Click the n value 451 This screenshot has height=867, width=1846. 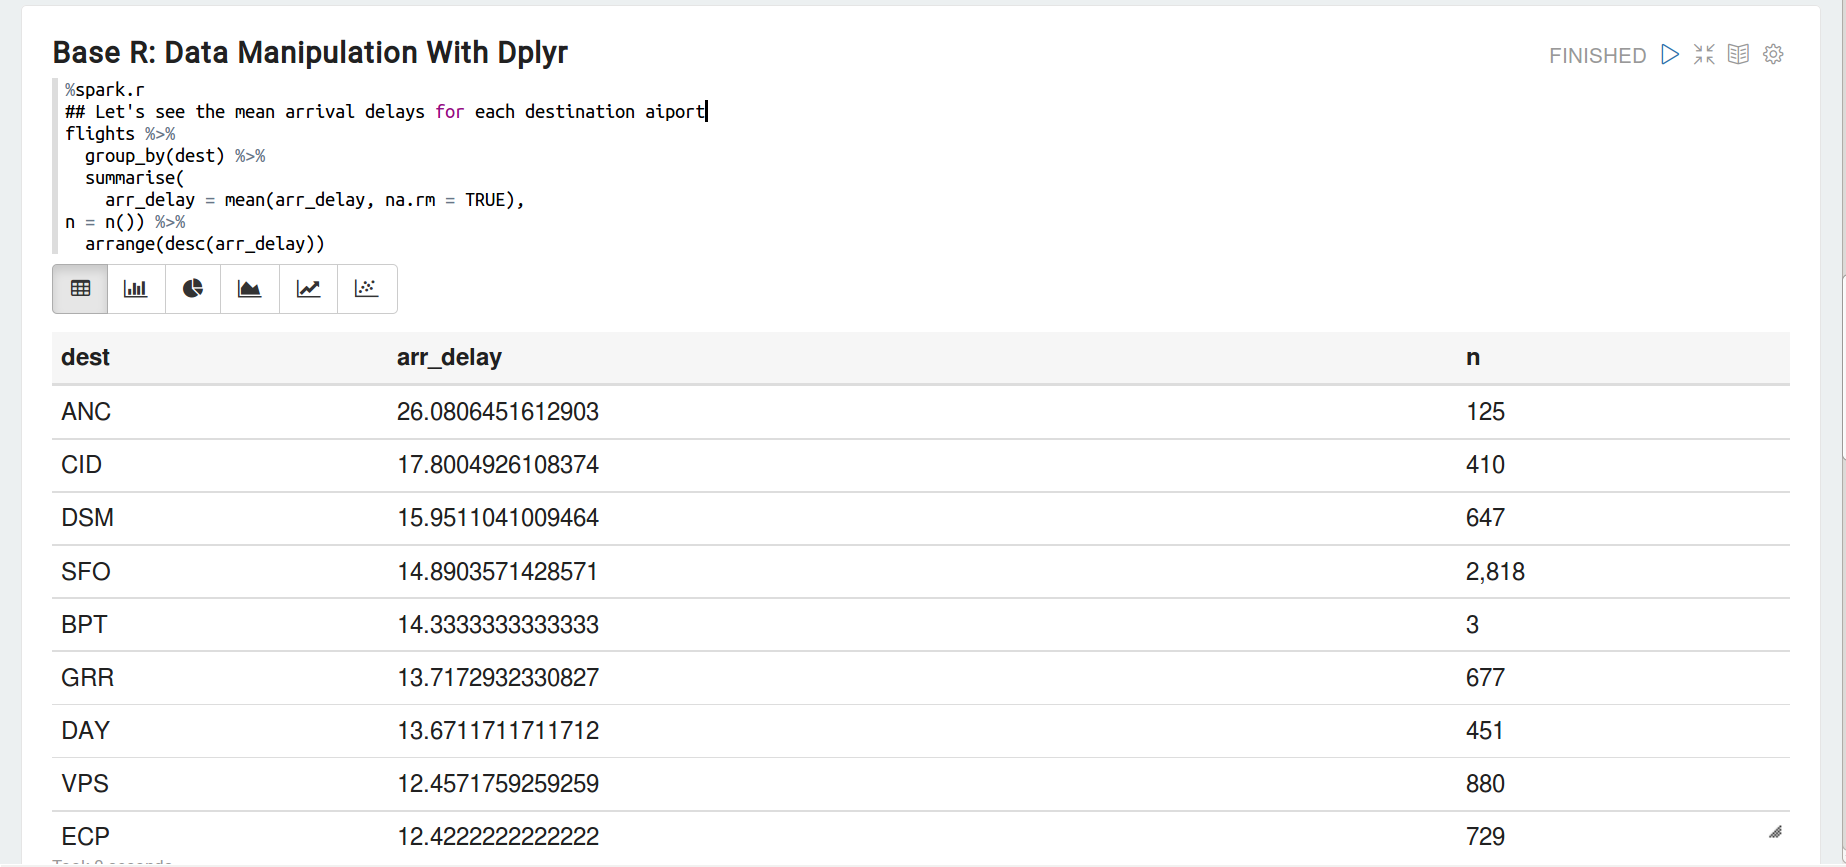(1485, 730)
